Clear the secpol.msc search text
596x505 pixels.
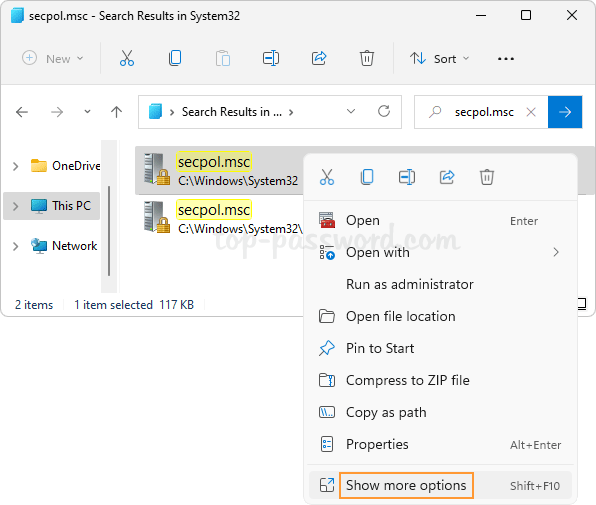[531, 112]
